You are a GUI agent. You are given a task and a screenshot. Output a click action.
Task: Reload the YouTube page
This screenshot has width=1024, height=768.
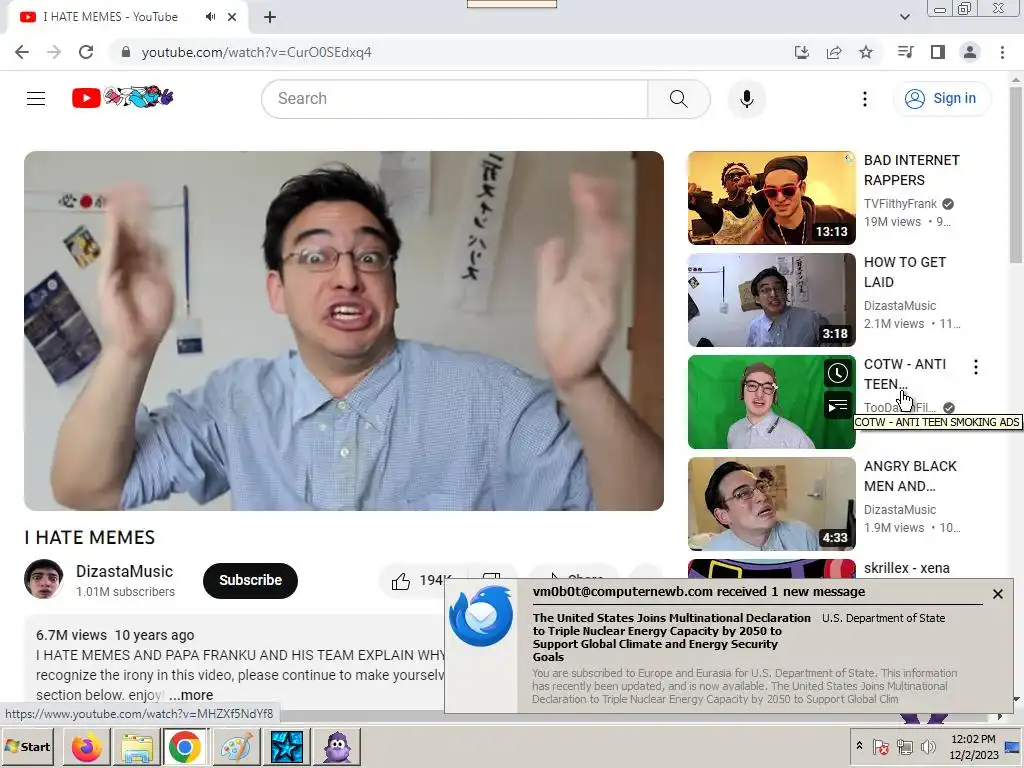tap(86, 52)
